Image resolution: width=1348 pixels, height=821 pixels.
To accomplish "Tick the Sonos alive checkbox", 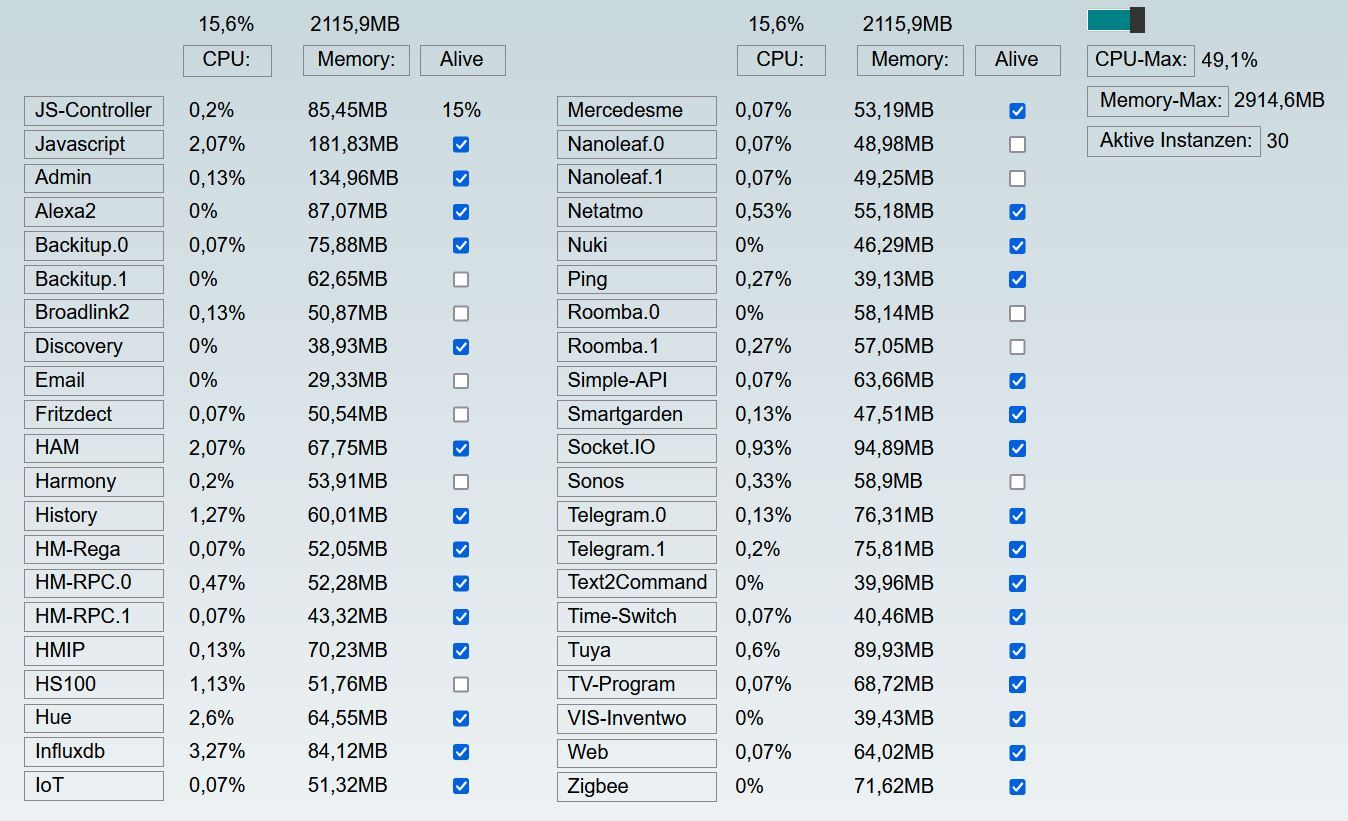I will tap(1017, 481).
